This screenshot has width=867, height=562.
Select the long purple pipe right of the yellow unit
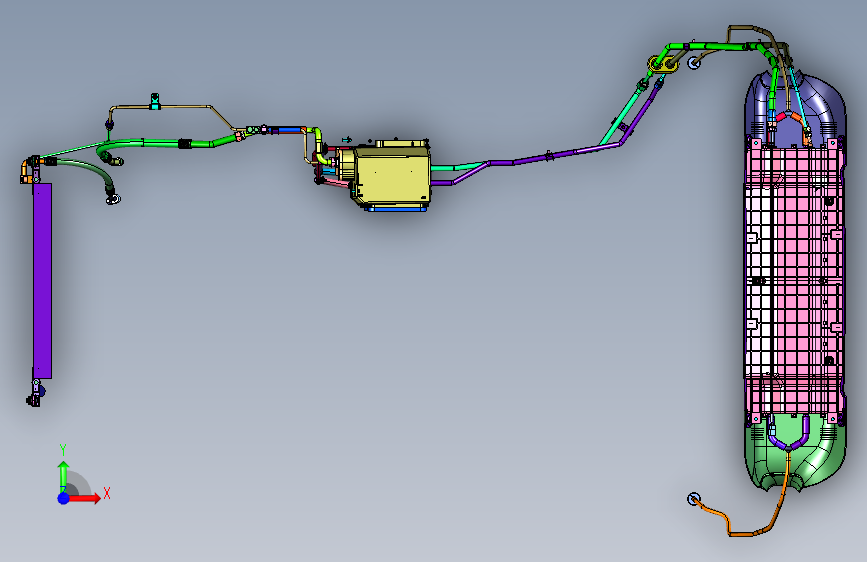tap(545, 155)
